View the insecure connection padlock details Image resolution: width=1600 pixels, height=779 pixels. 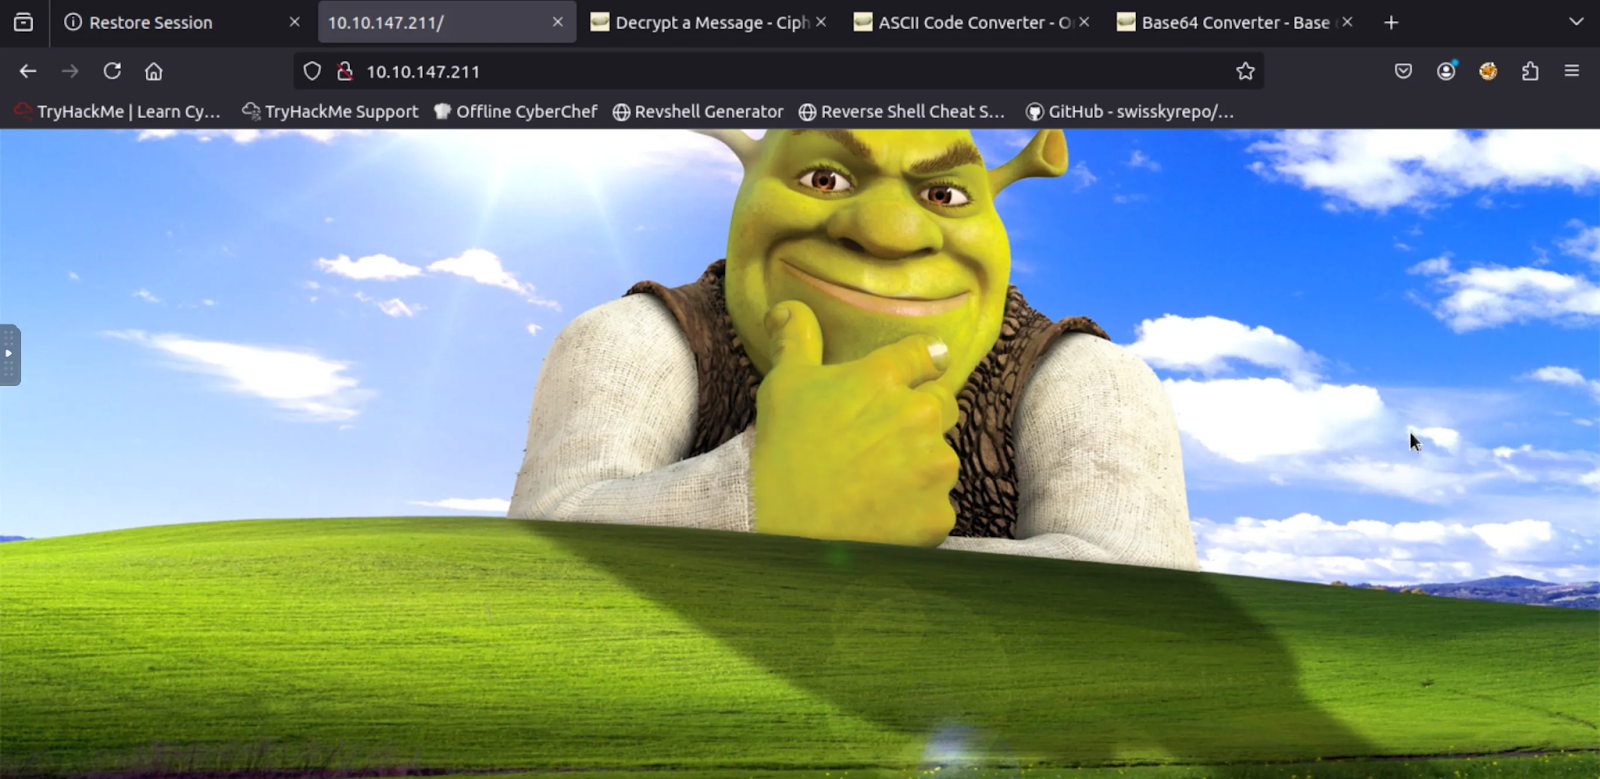[345, 71]
